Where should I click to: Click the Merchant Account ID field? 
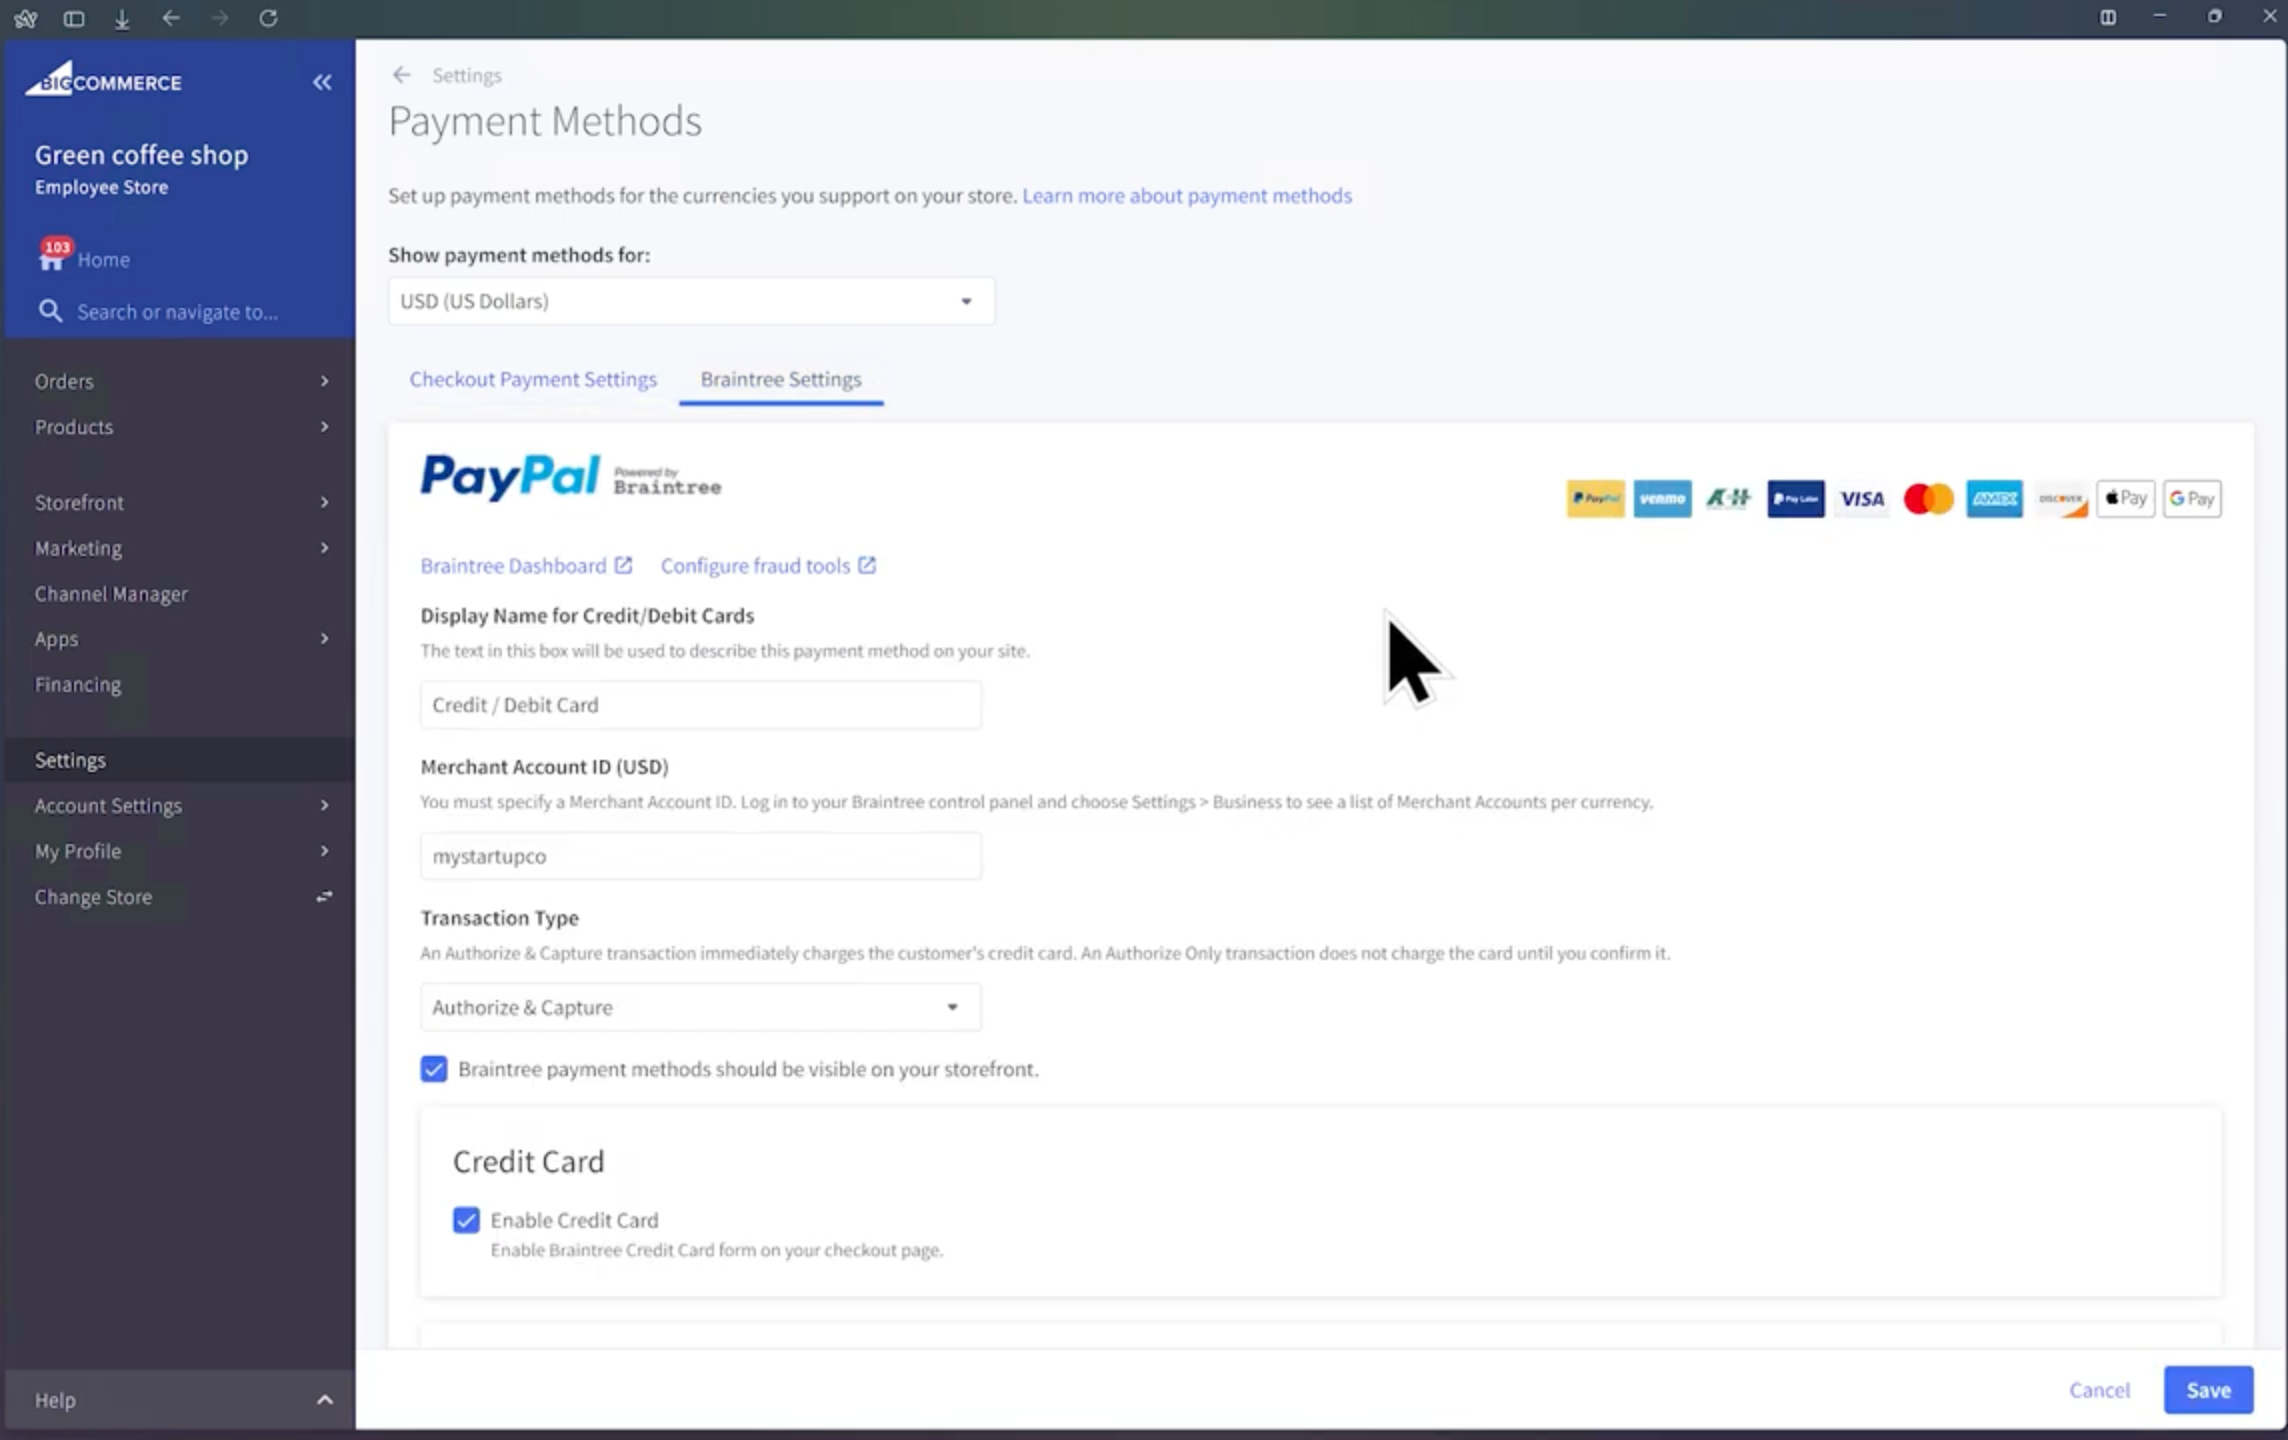700,856
